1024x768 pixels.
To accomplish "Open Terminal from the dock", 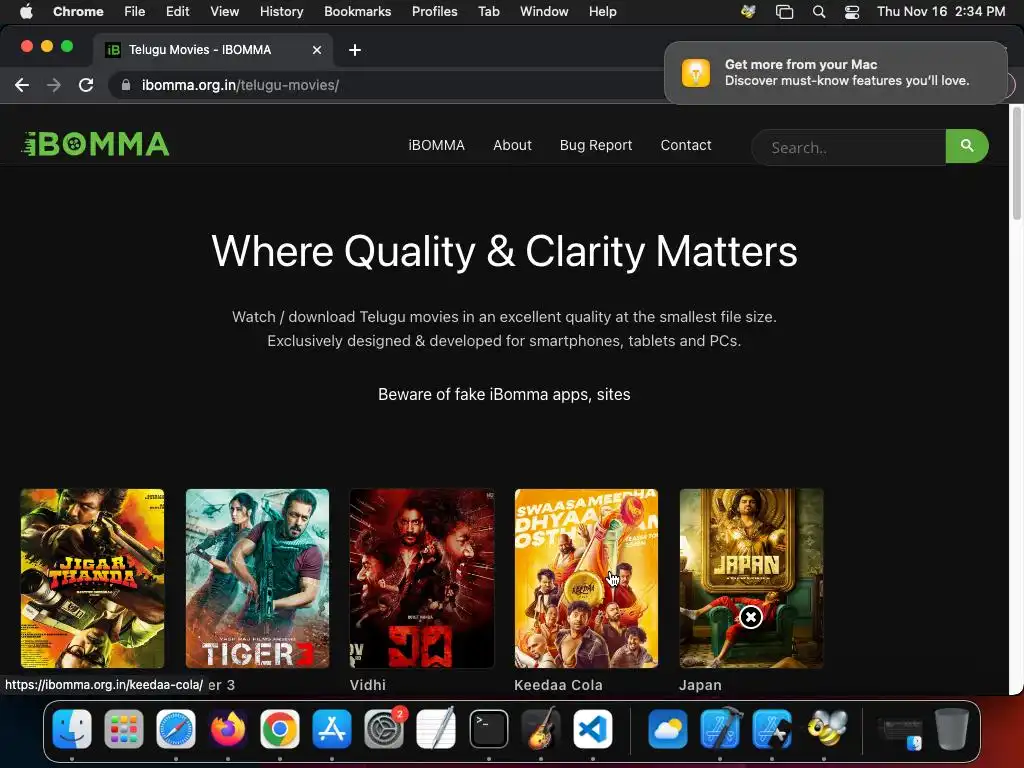I will pyautogui.click(x=488, y=729).
